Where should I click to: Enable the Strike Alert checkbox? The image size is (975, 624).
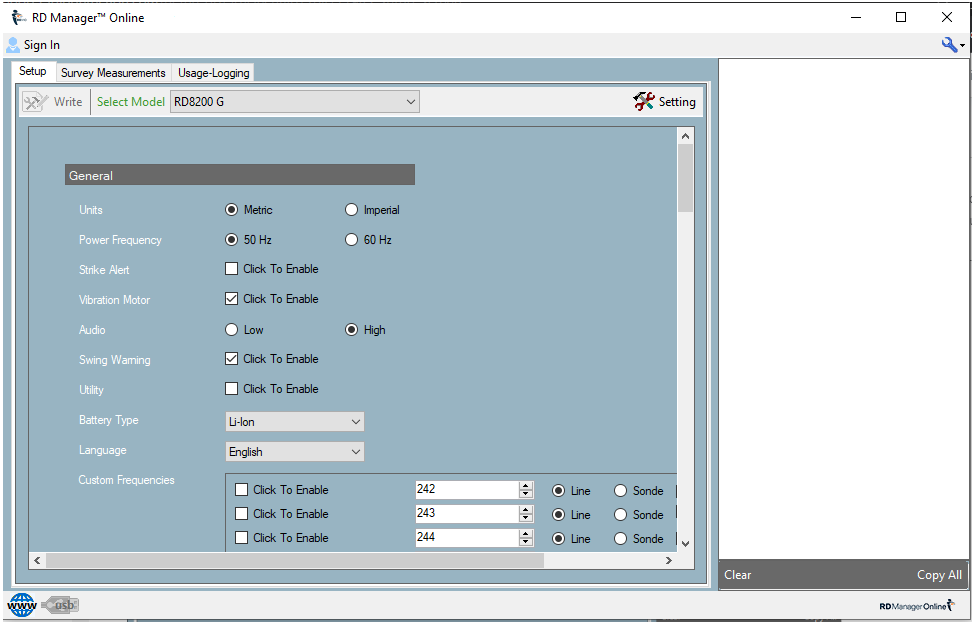pyautogui.click(x=231, y=268)
